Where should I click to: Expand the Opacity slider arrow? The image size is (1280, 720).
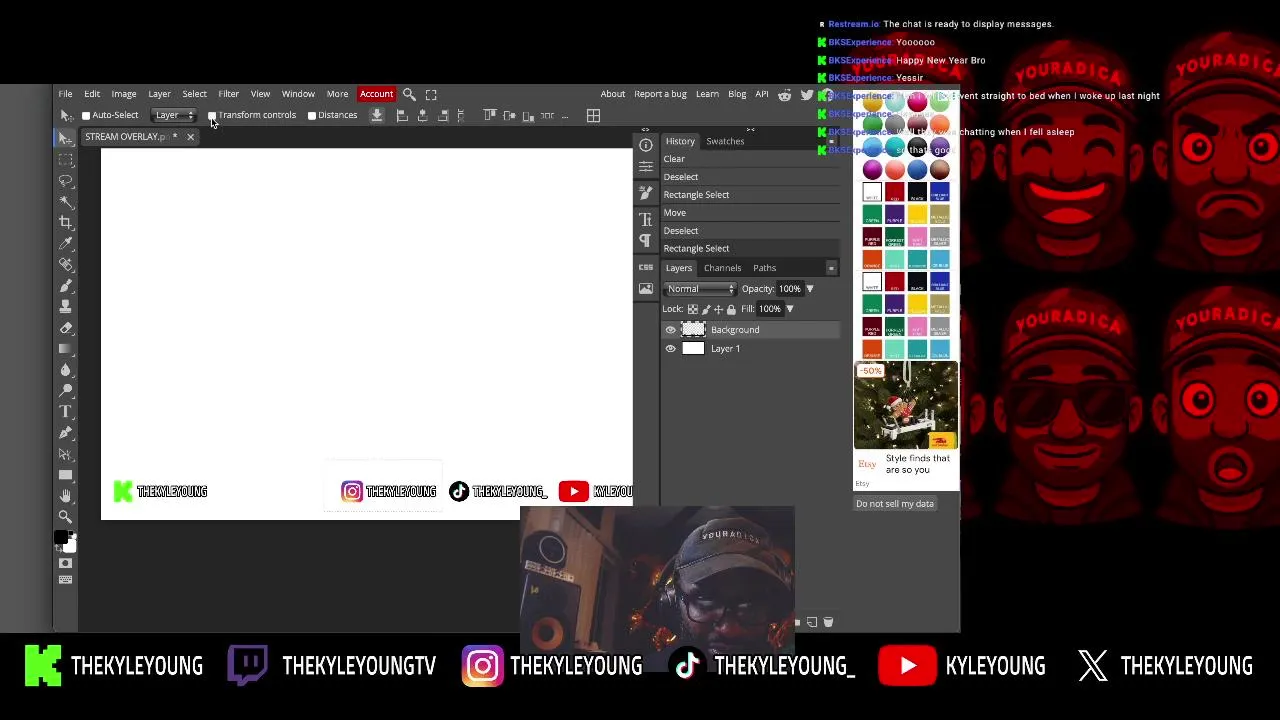click(x=810, y=289)
